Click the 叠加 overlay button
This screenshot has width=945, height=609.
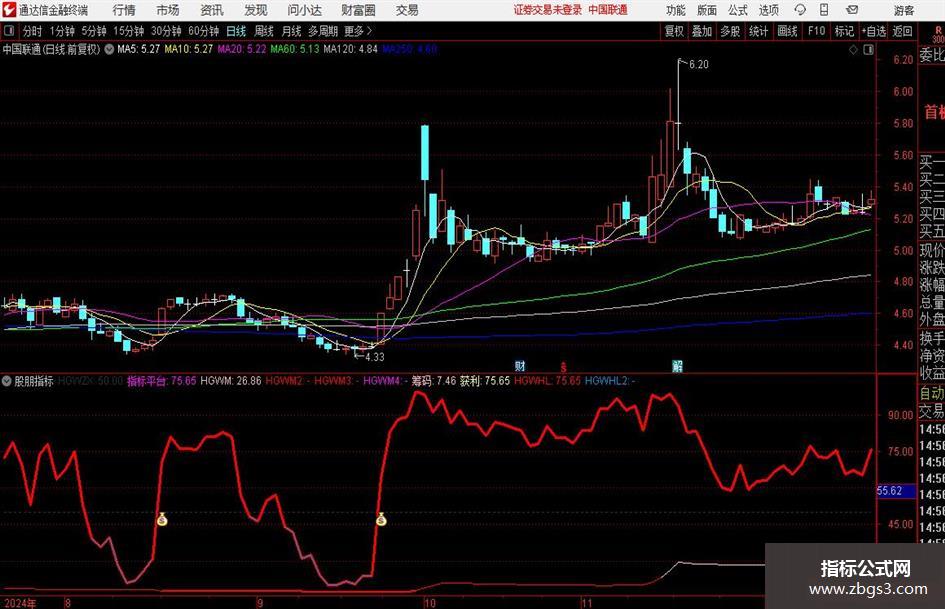(x=702, y=31)
